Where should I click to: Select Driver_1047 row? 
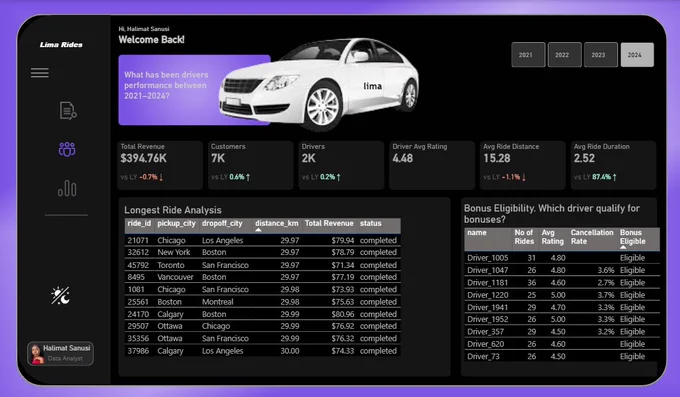click(x=562, y=270)
